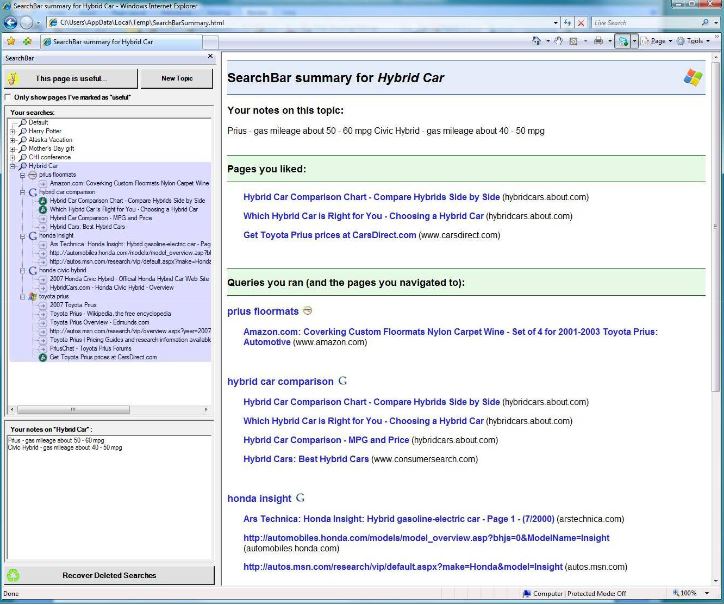Click the New Topic button

(177, 78)
